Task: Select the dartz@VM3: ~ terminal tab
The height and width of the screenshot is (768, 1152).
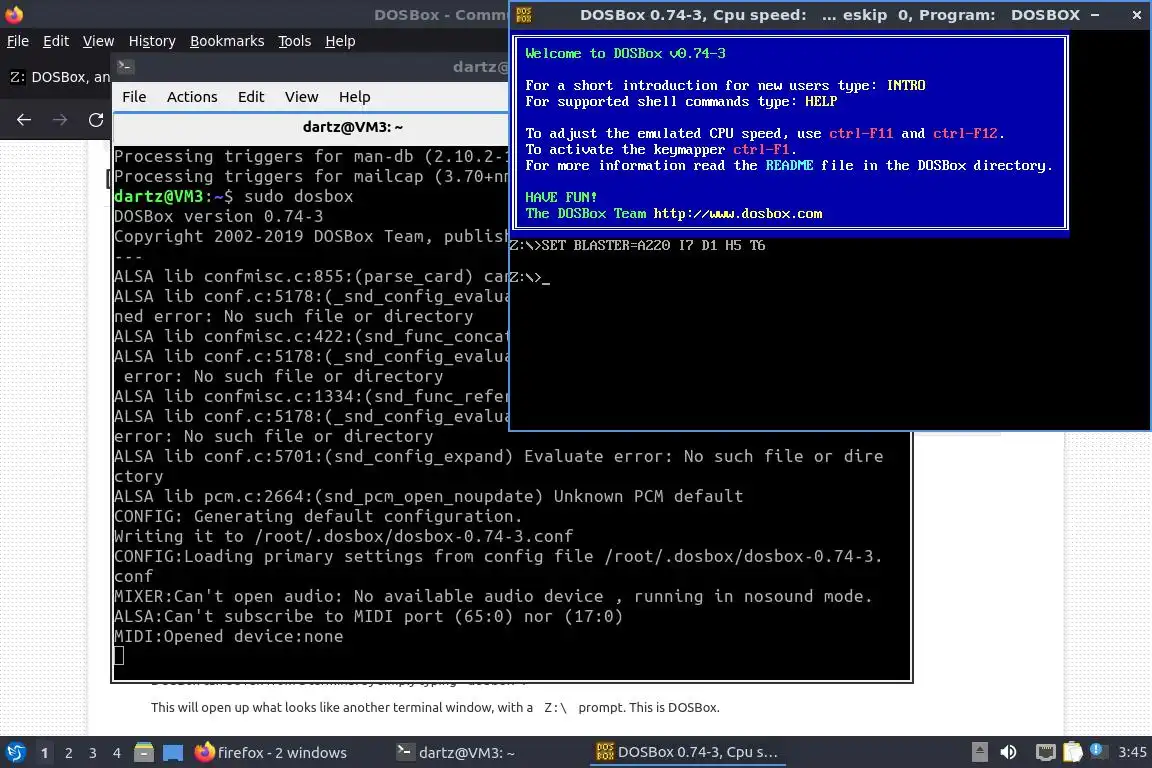Action: (x=353, y=127)
